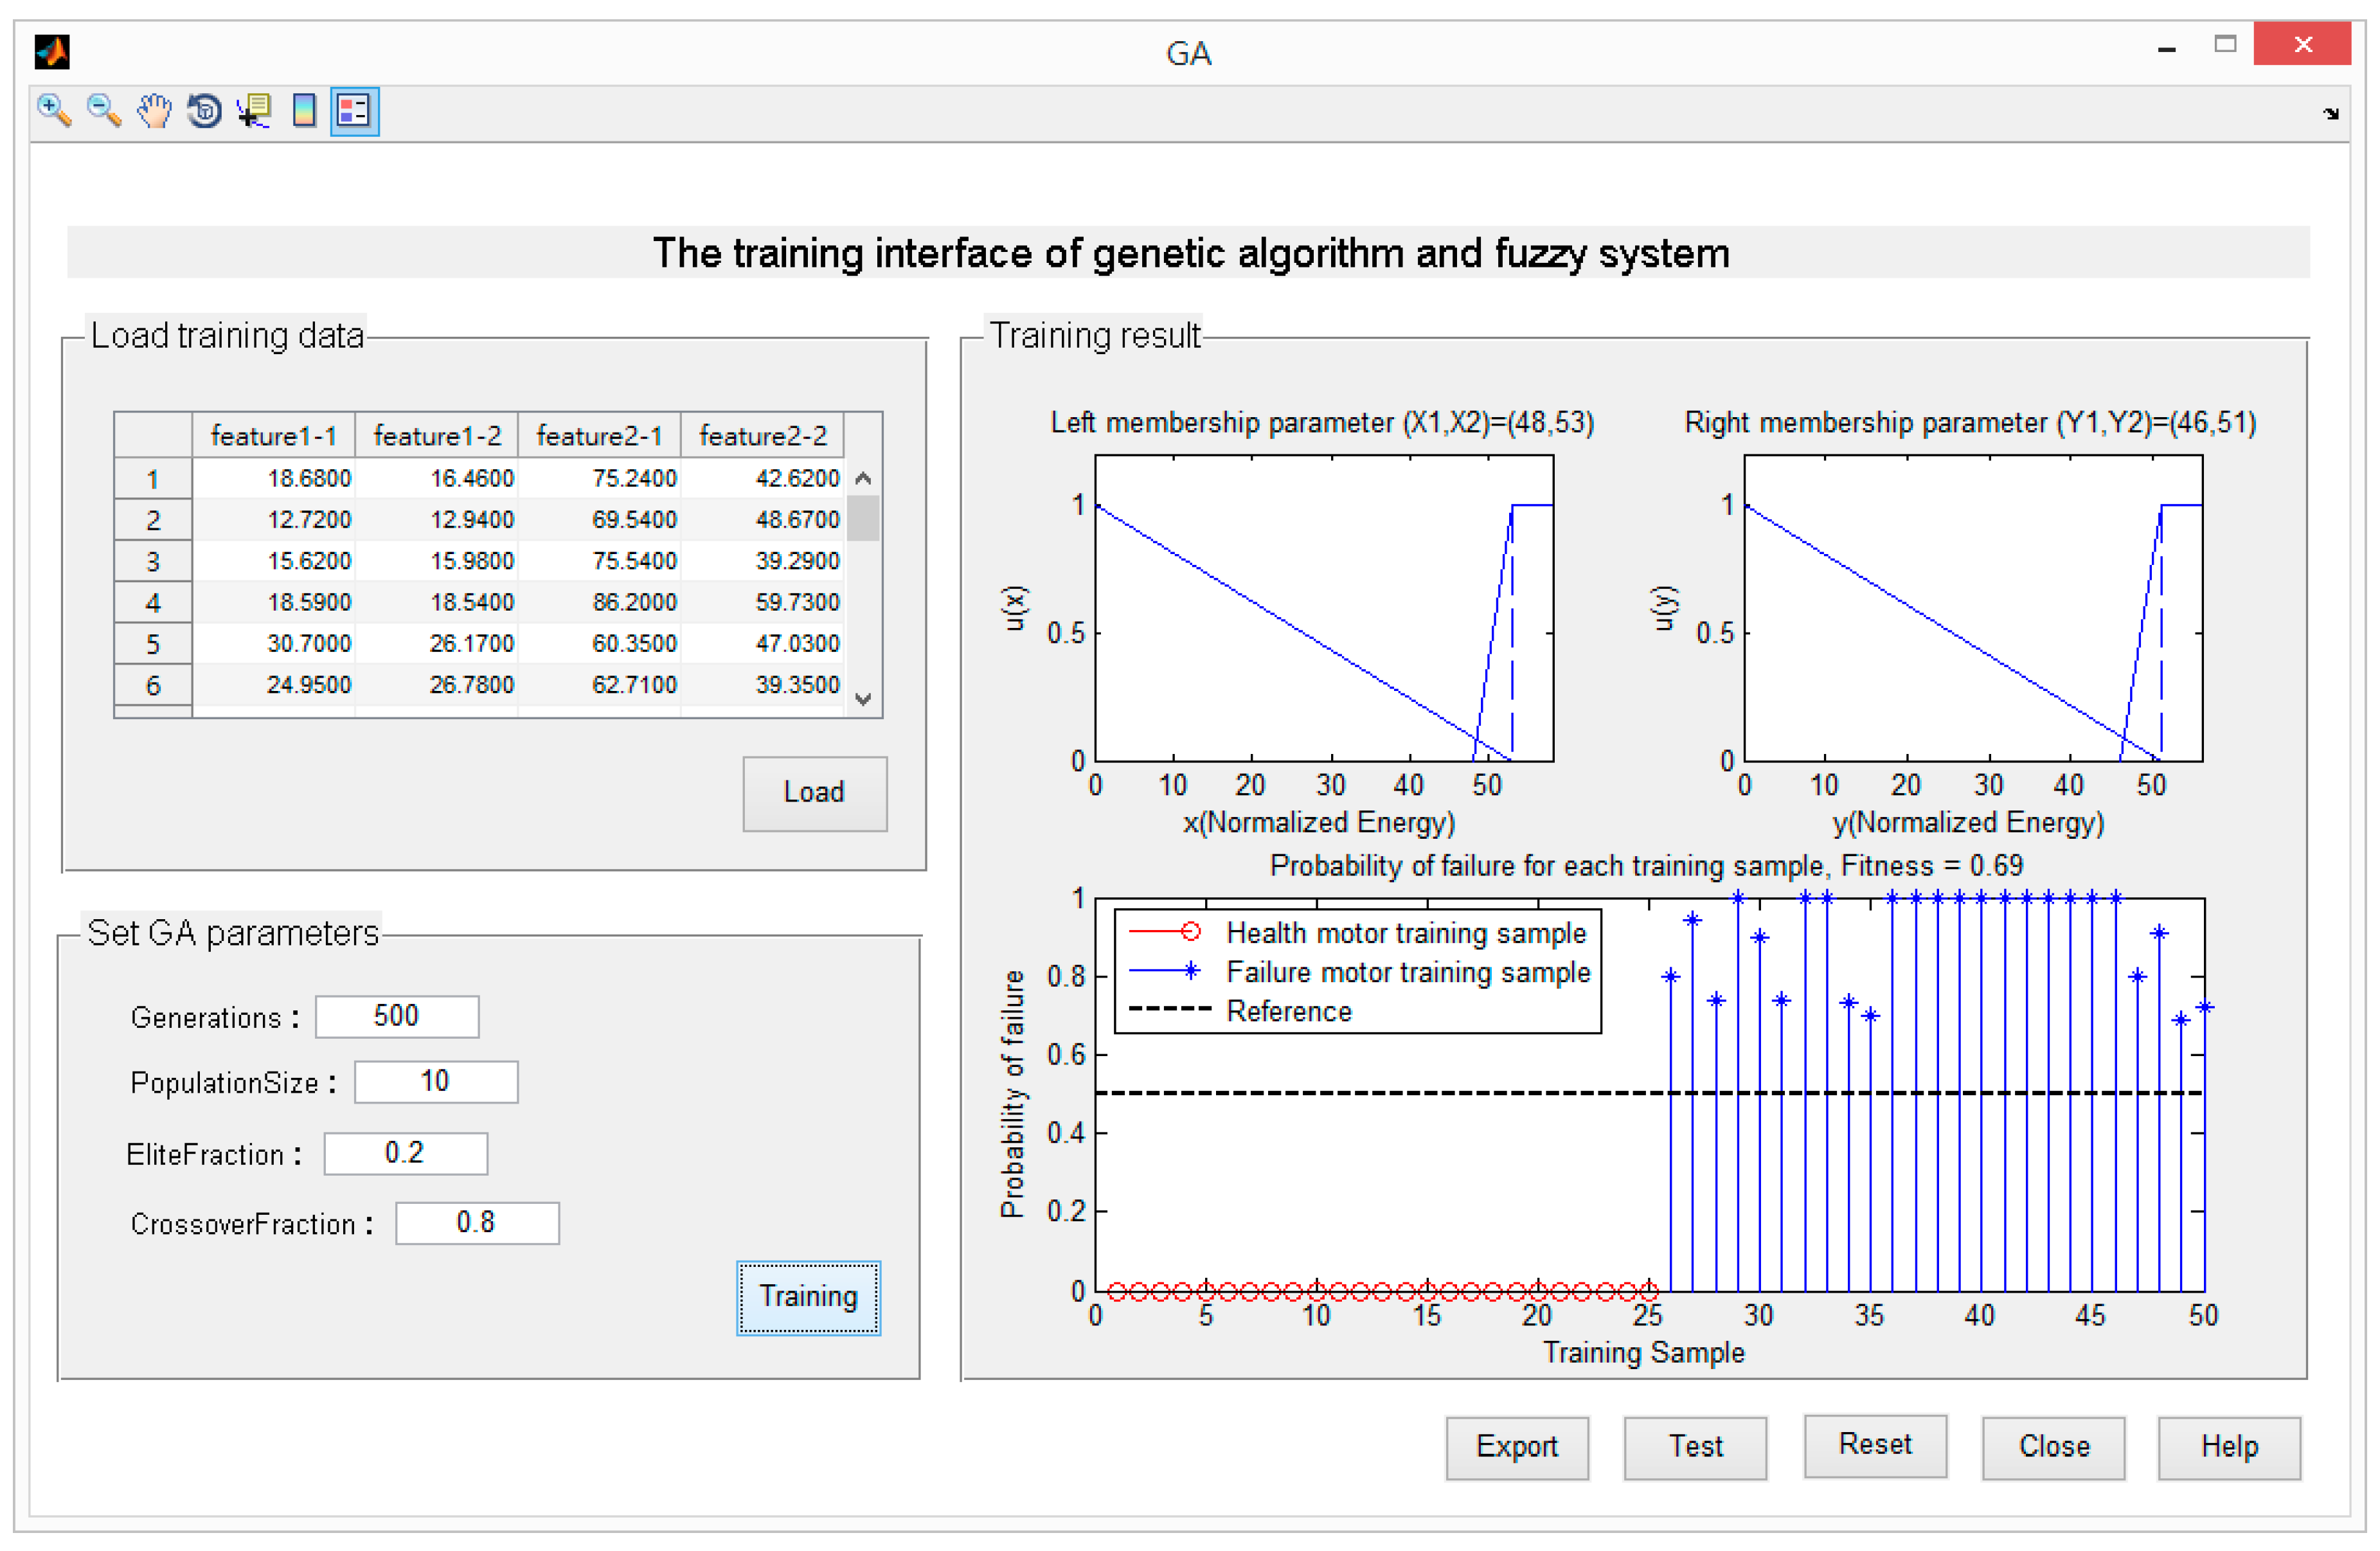This screenshot has height=1551, width=2380.
Task: Select the Zoom In tool
Action: coord(54,110)
